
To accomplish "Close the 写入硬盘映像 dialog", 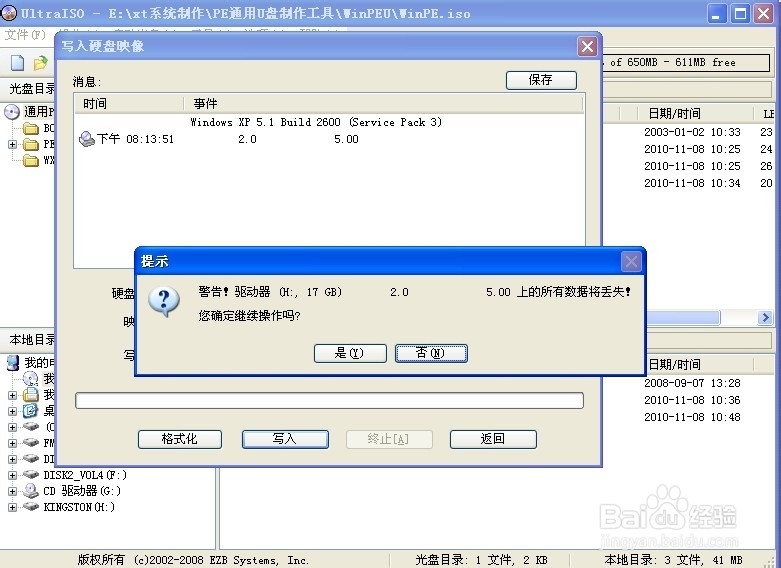I will (587, 47).
